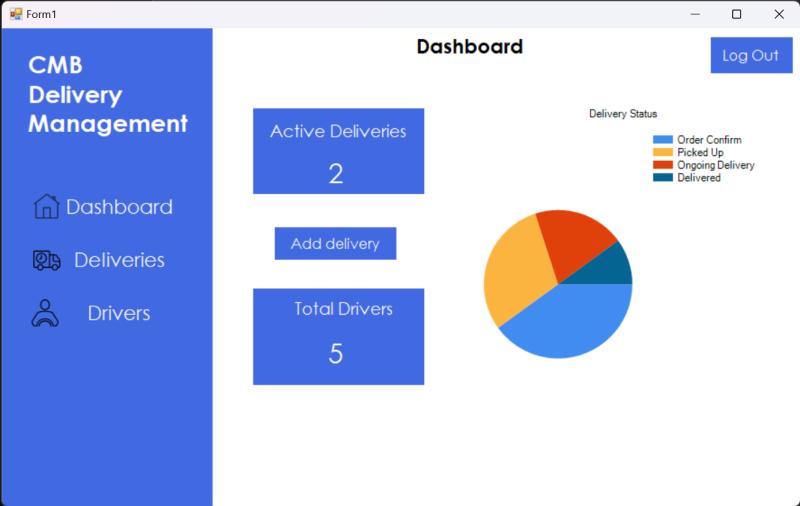The height and width of the screenshot is (506, 800).
Task: Click the house icon beside Dashboard
Action: [x=46, y=207]
